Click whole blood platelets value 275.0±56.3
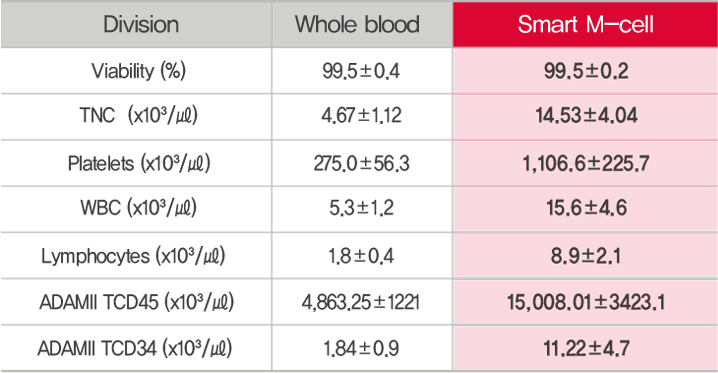The width and height of the screenshot is (718, 373). click(x=361, y=163)
